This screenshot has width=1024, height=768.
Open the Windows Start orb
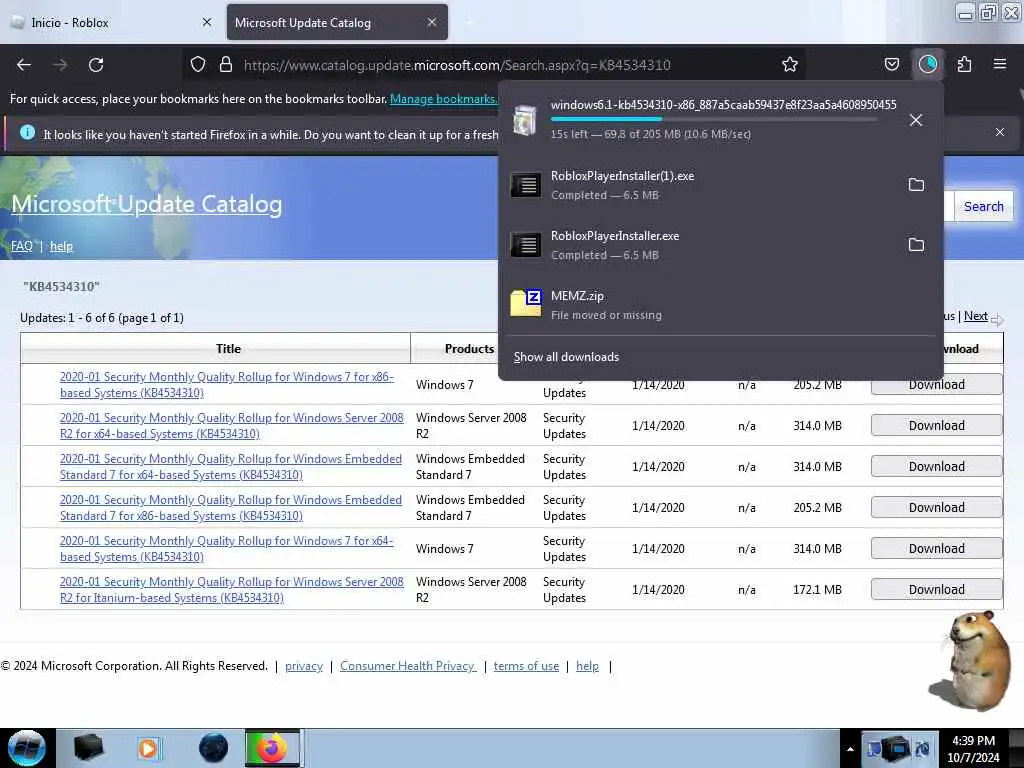(27, 748)
